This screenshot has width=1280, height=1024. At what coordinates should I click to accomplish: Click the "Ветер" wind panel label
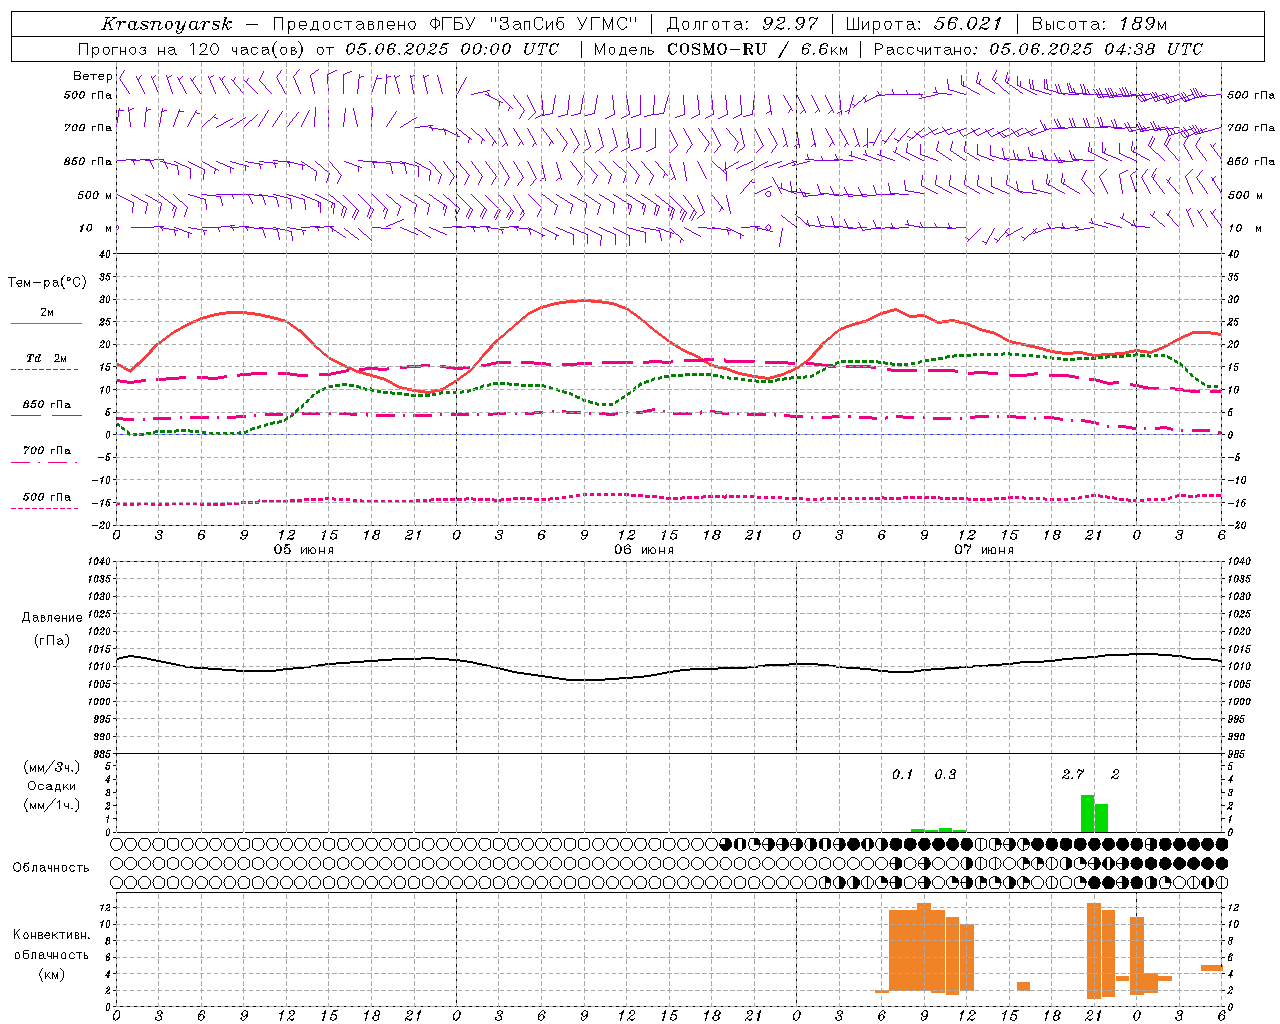point(92,76)
